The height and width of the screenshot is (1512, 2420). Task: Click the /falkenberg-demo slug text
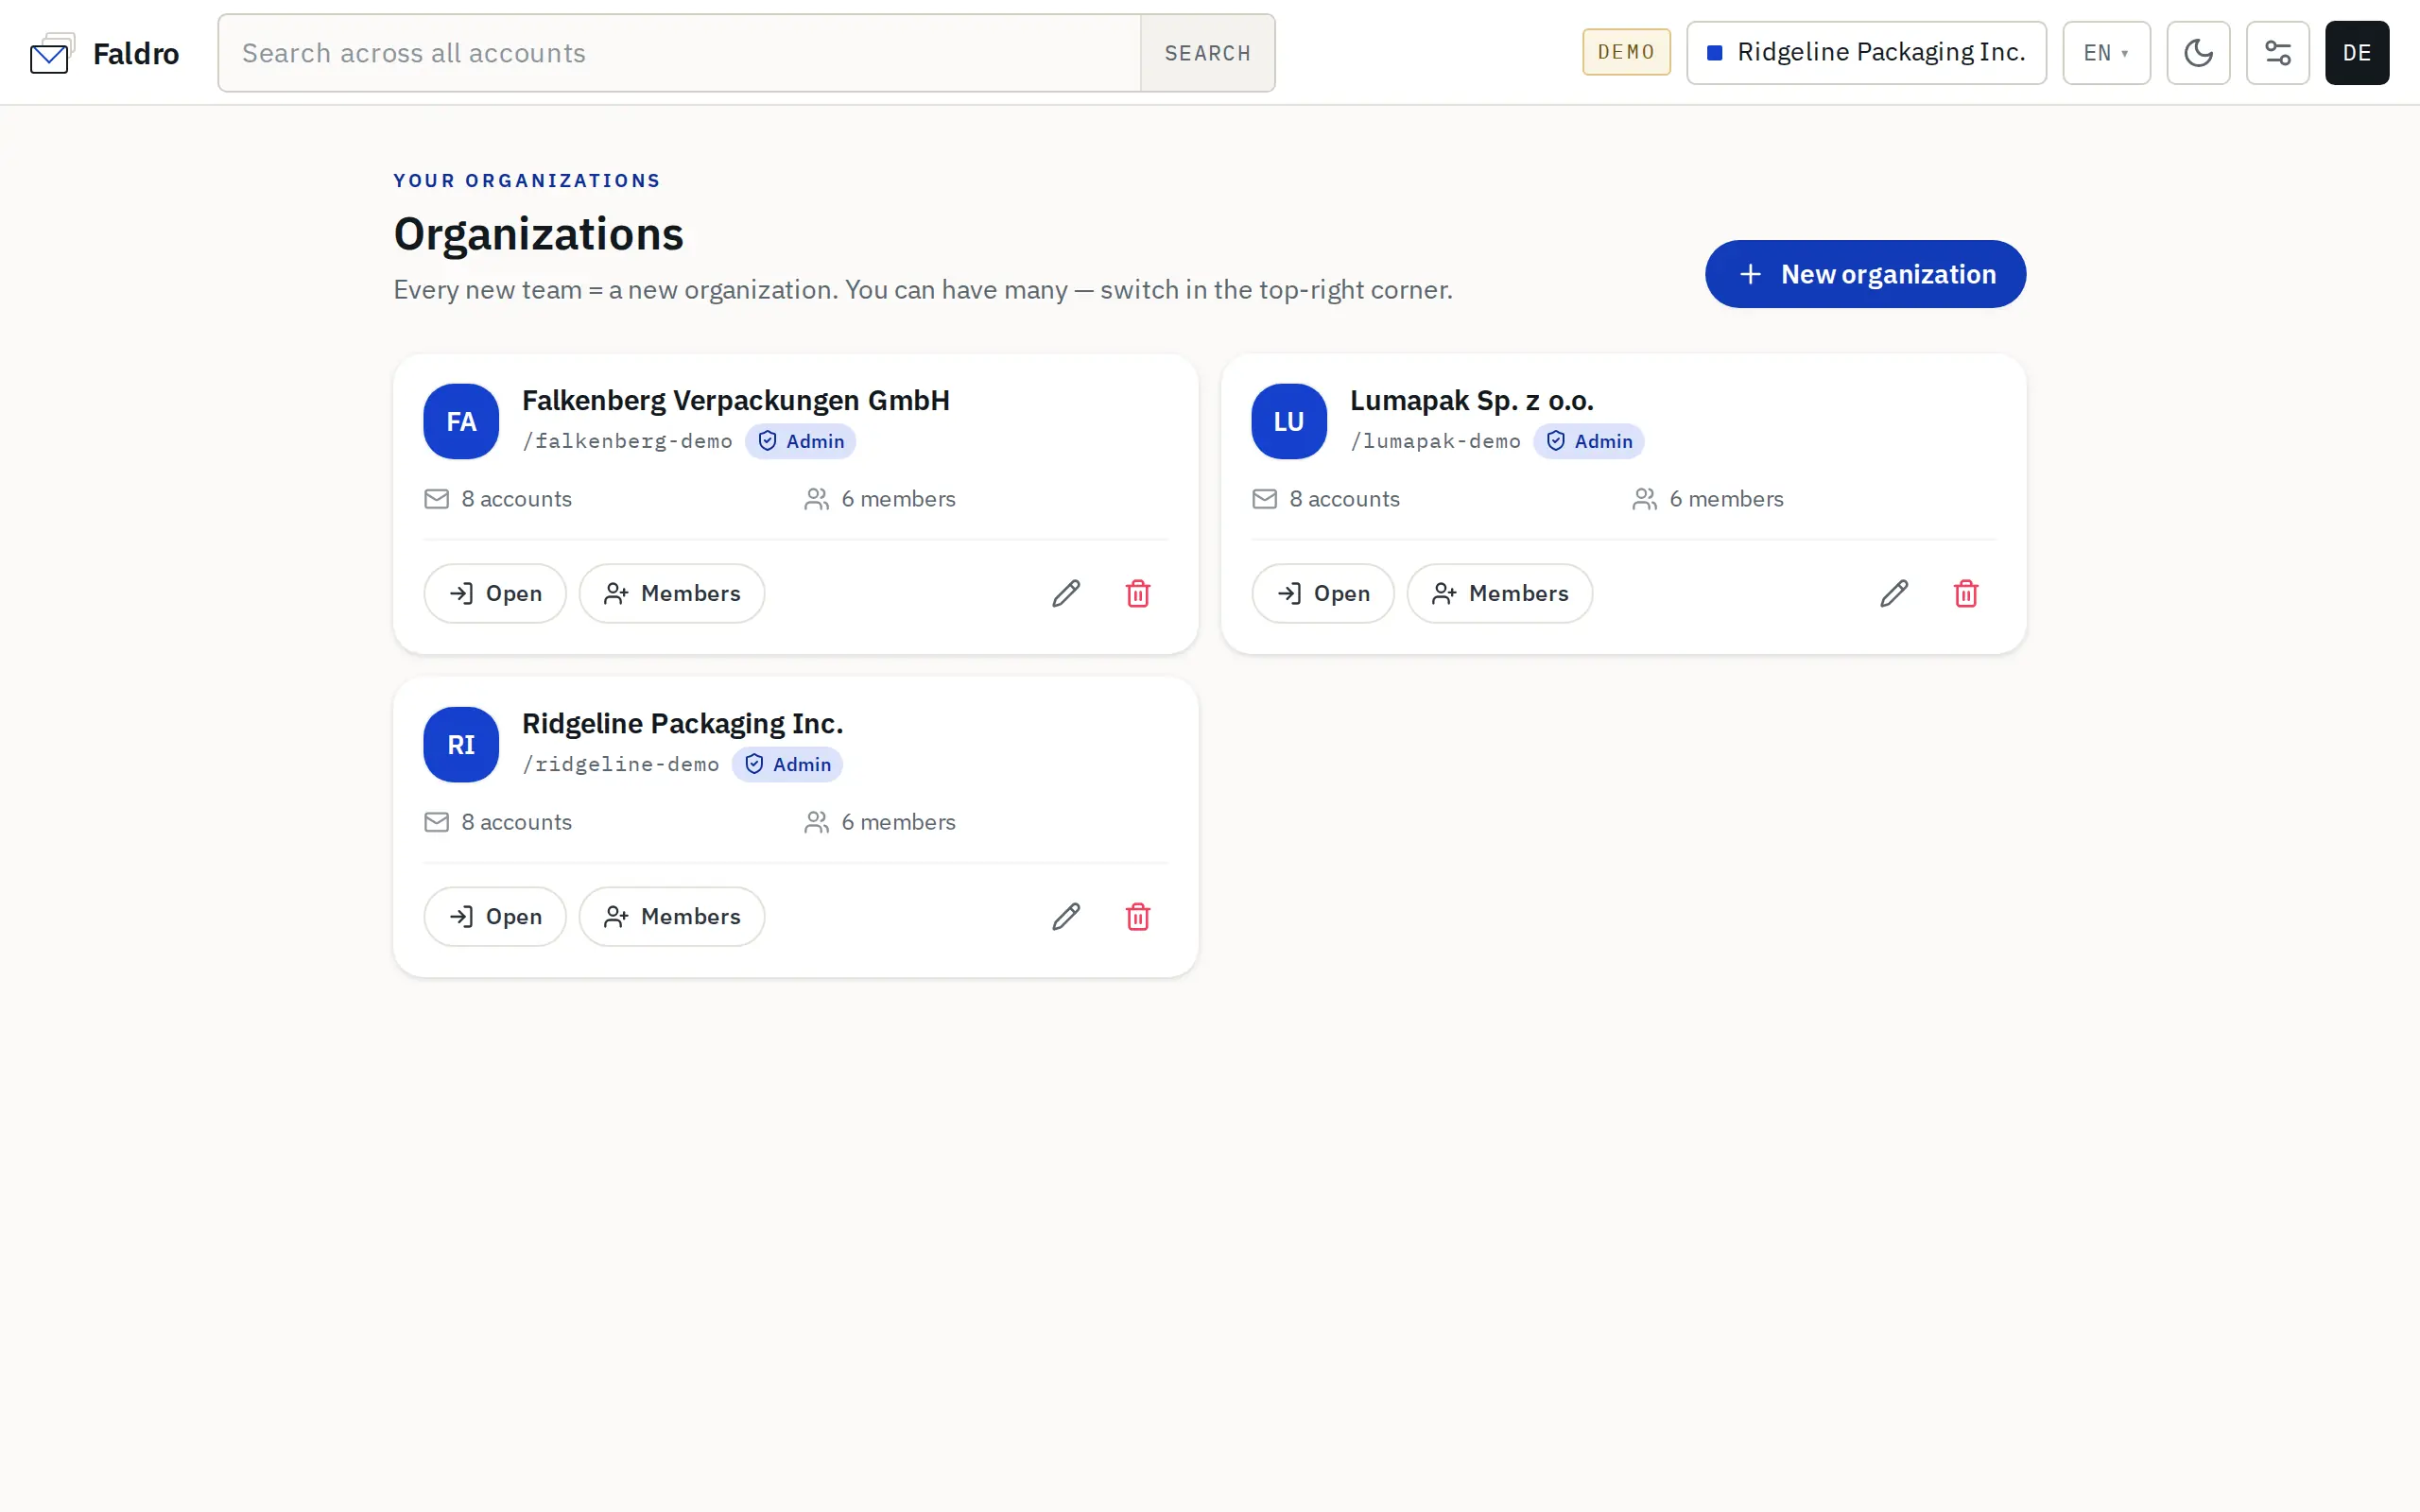tap(627, 441)
